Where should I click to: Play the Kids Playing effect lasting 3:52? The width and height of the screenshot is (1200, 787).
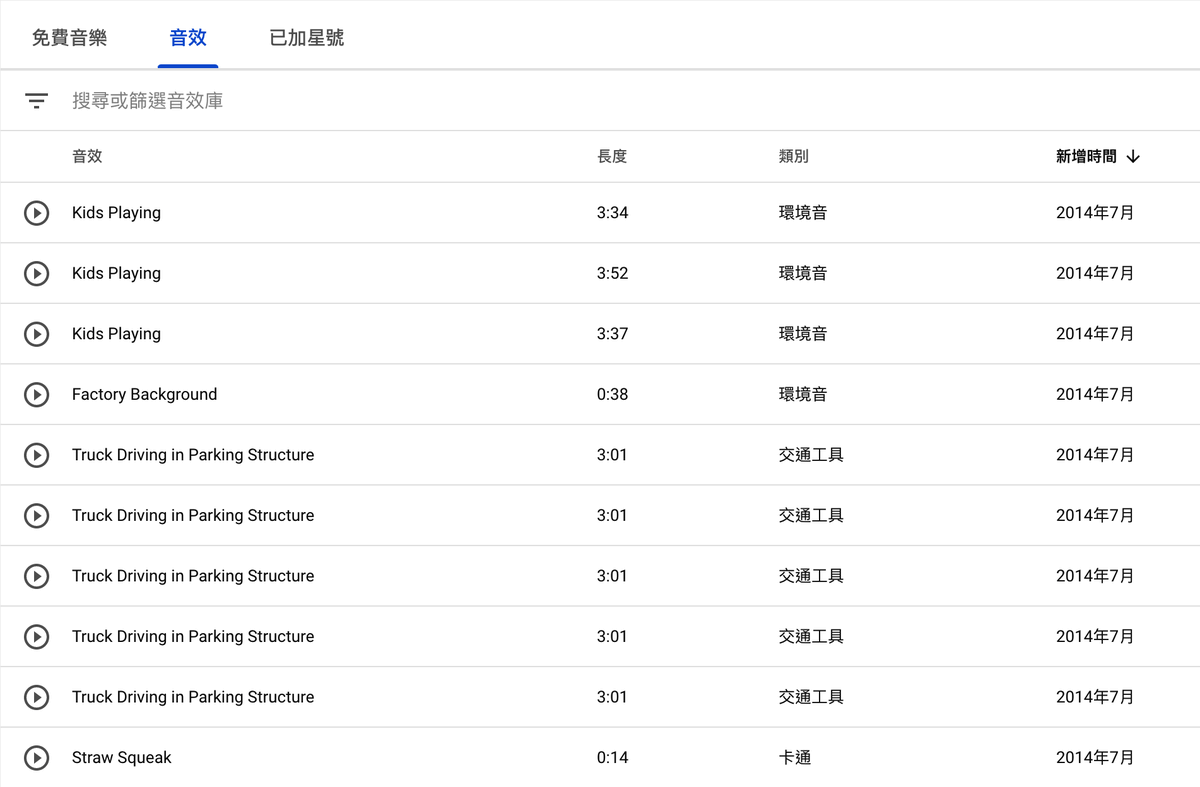(36, 273)
